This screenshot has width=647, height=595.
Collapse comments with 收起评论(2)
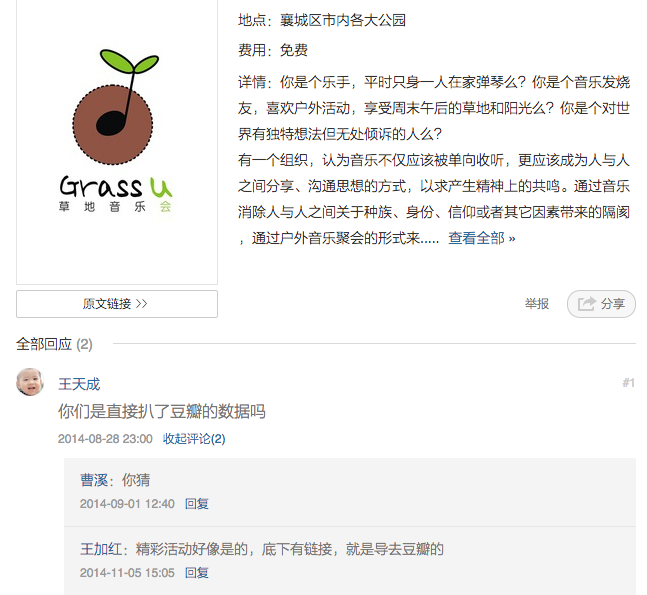pos(194,439)
